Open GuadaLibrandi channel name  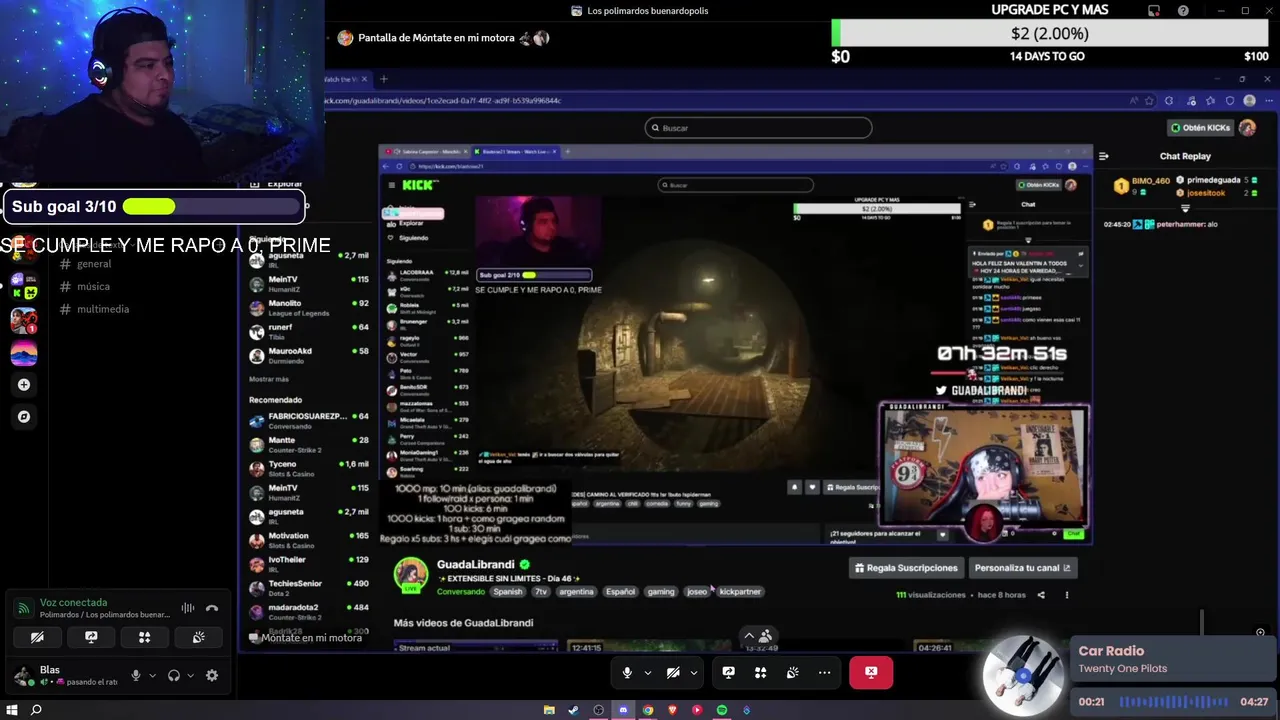tap(476, 564)
